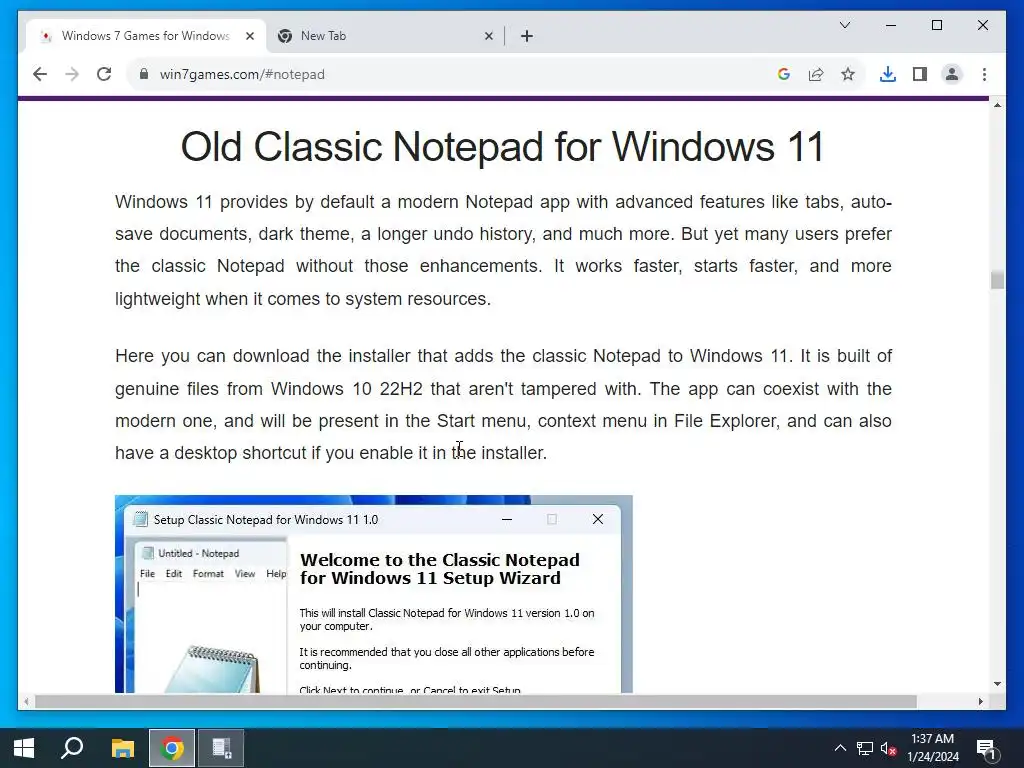Open the notification center icon
The height and width of the screenshot is (768, 1024).
(x=986, y=748)
